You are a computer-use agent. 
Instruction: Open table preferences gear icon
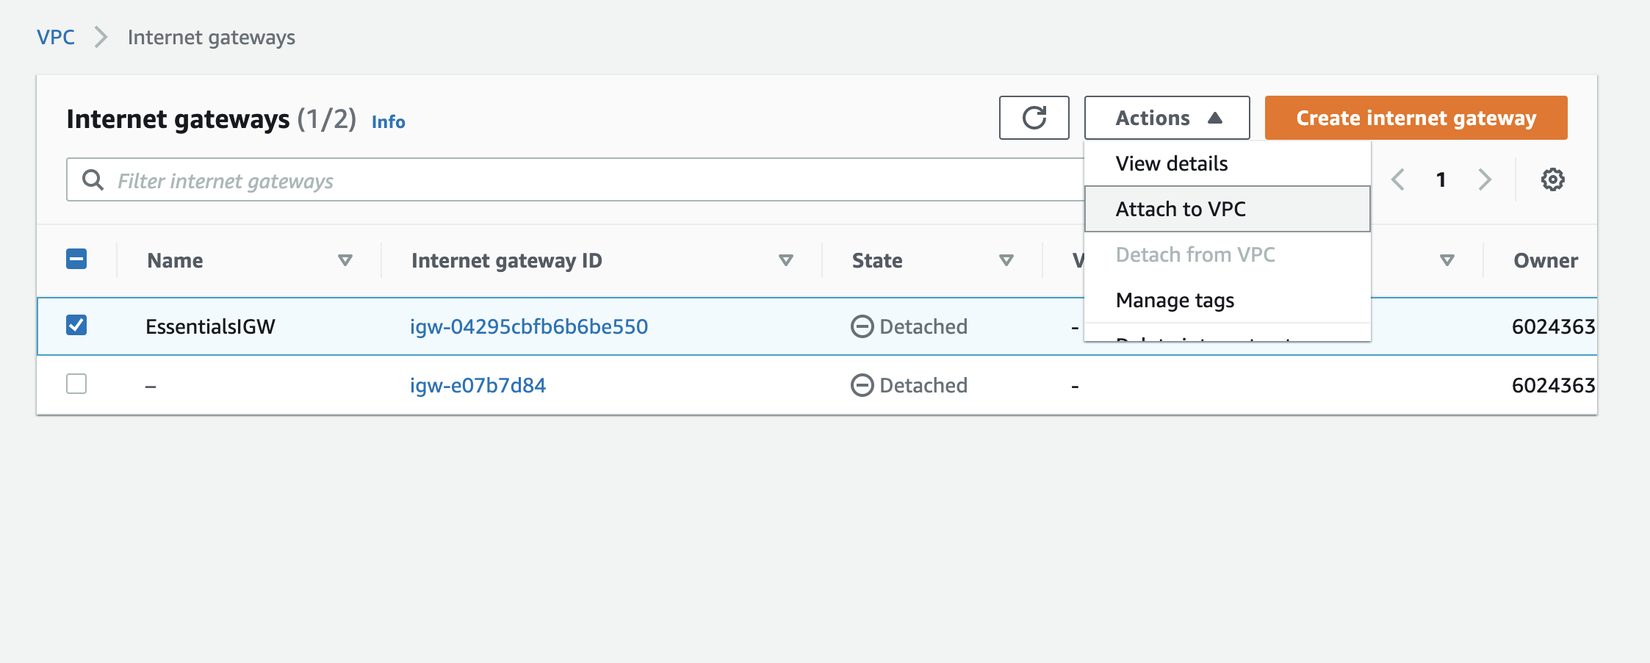pyautogui.click(x=1552, y=180)
